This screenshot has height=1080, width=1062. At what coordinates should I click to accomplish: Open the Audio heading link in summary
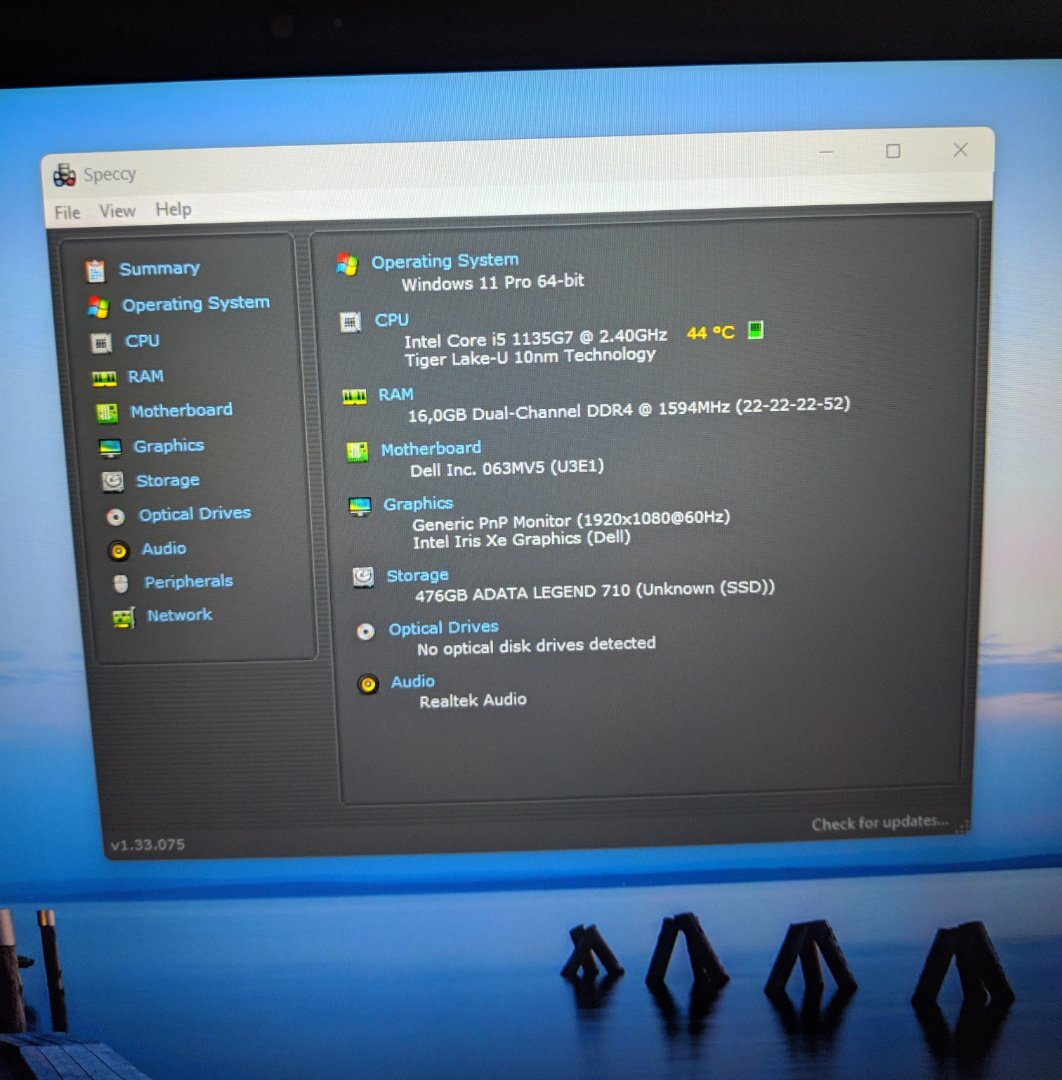point(413,681)
